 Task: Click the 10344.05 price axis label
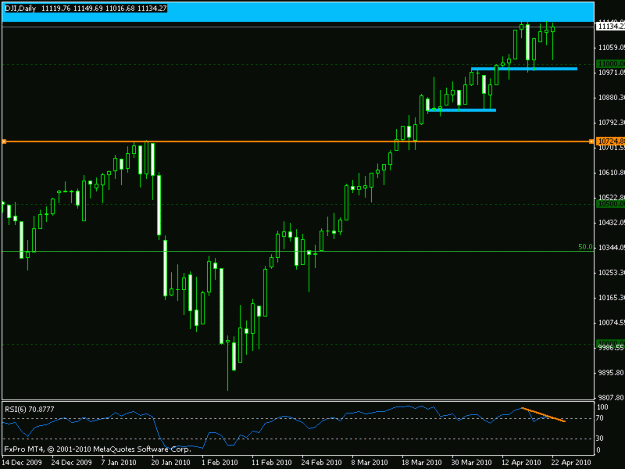coord(611,247)
